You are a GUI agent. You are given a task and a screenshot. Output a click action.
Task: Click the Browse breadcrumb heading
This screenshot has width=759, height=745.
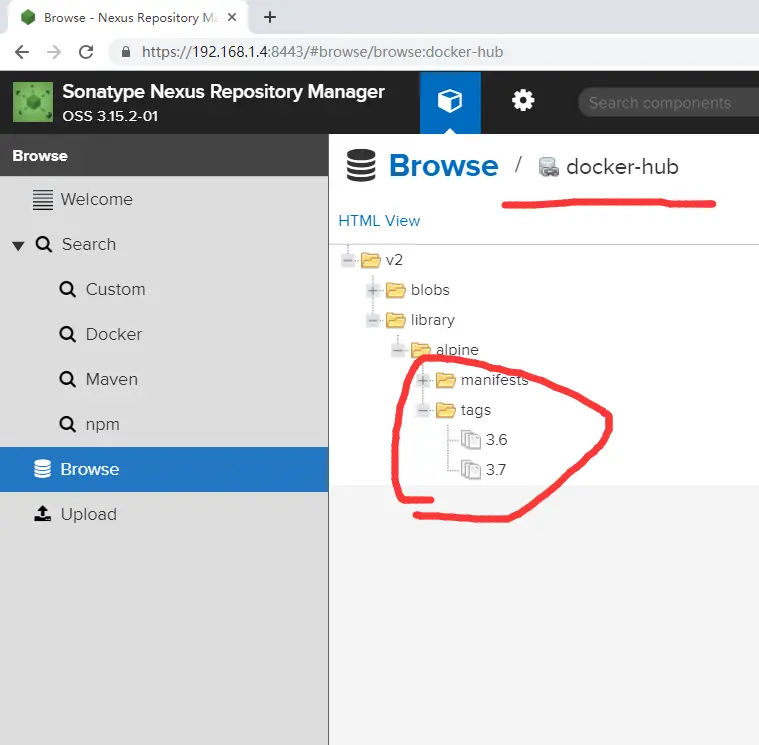(x=443, y=166)
